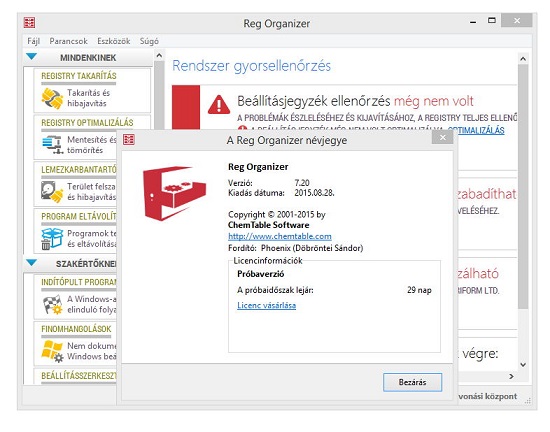
Task: Click the sidebar scroll up arrow
Action: (159, 55)
